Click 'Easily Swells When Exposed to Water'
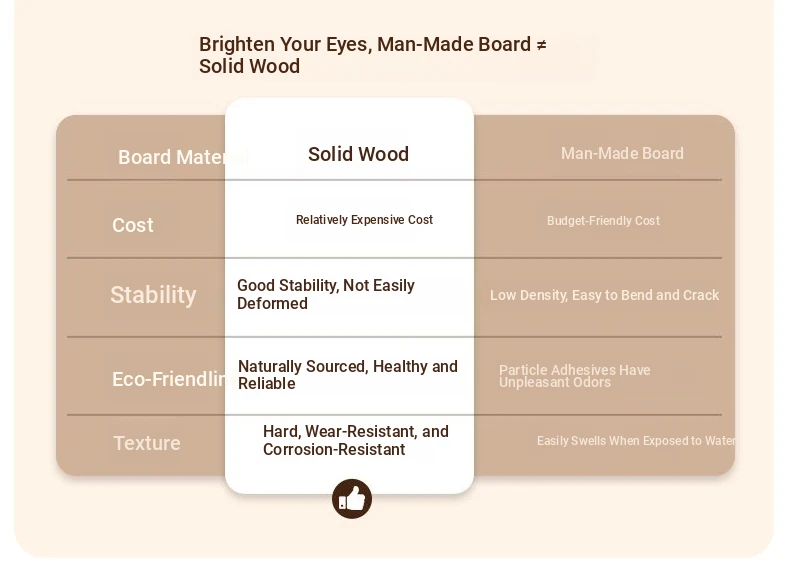The image size is (790, 570). coord(636,441)
